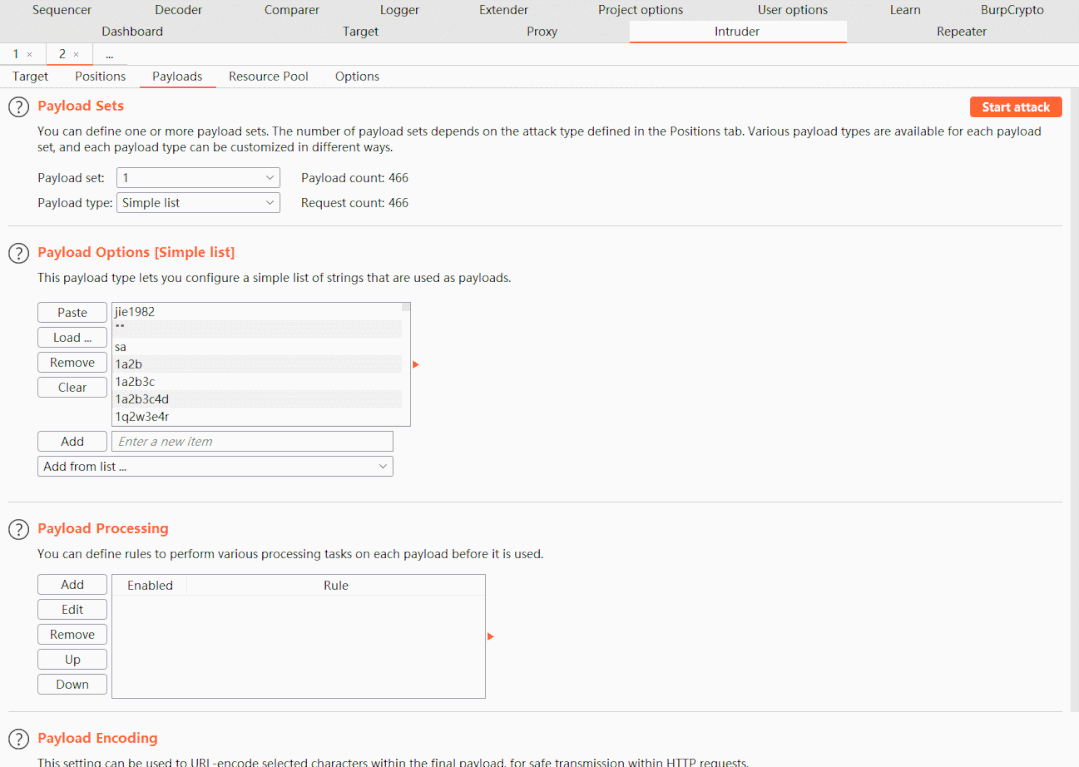Select payload item 1a2b3c4d
The height and width of the screenshot is (767, 1079).
coord(257,399)
